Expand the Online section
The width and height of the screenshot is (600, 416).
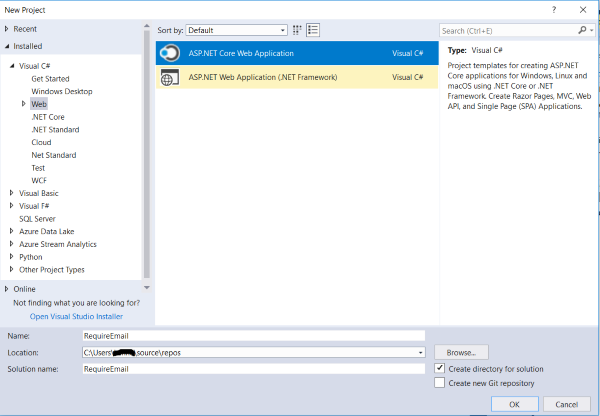pyautogui.click(x=7, y=289)
